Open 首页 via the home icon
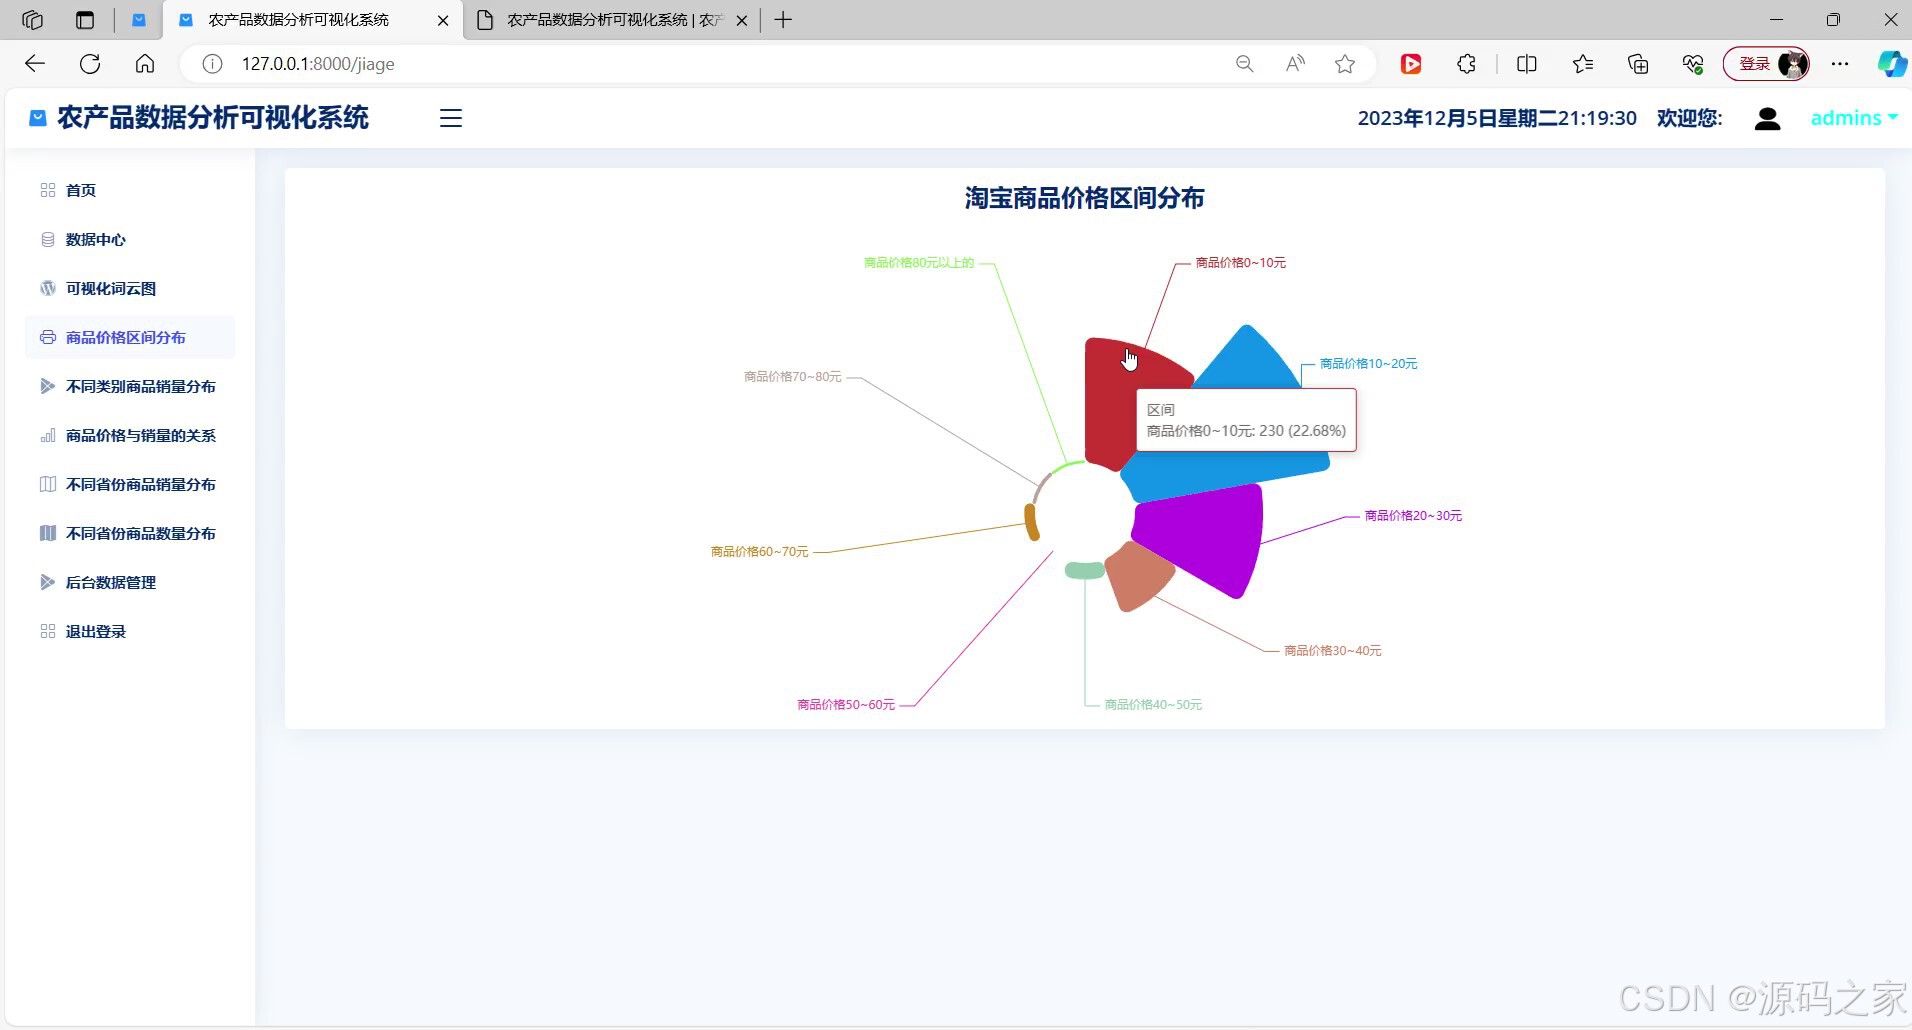The width and height of the screenshot is (1912, 1030). click(x=47, y=190)
